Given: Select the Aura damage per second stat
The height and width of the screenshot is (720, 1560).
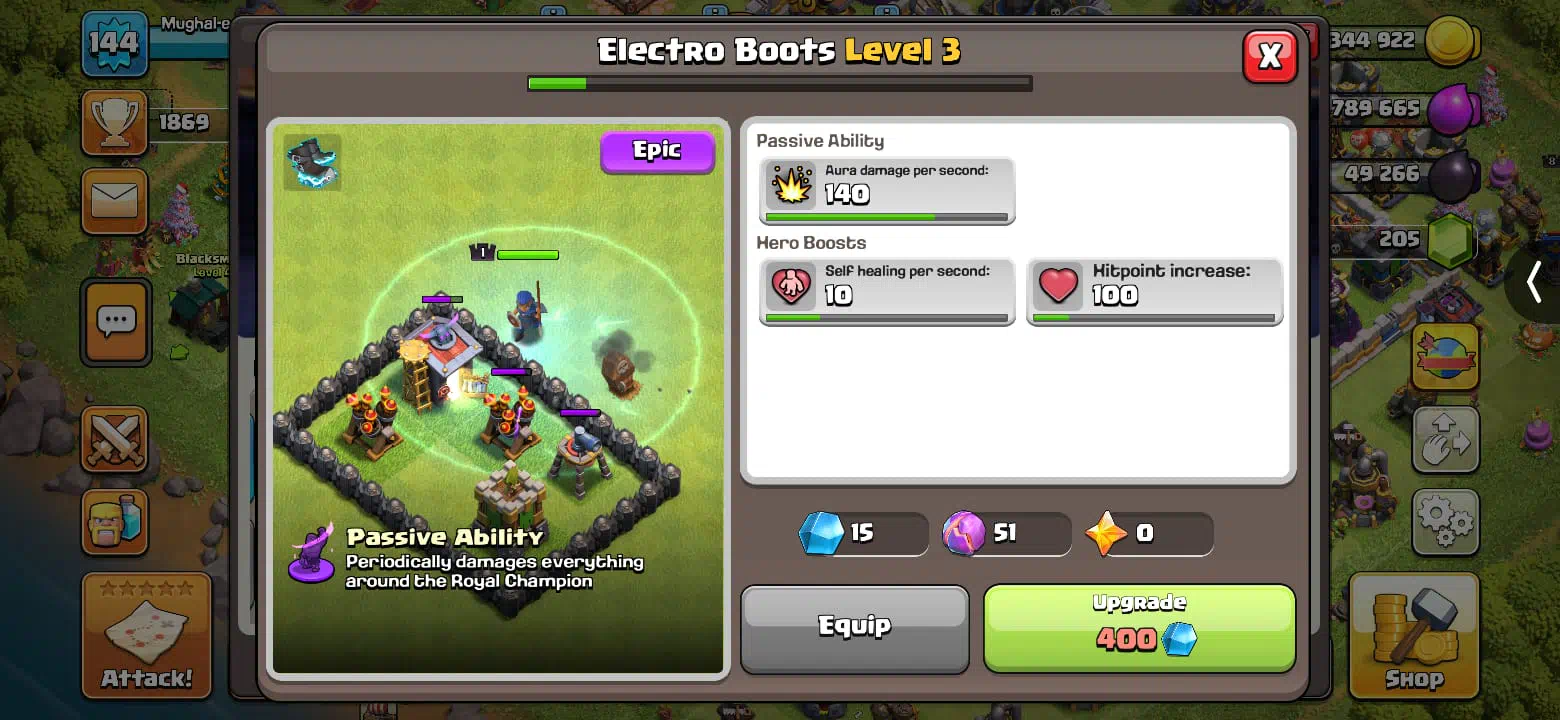Looking at the screenshot, I should [887, 190].
